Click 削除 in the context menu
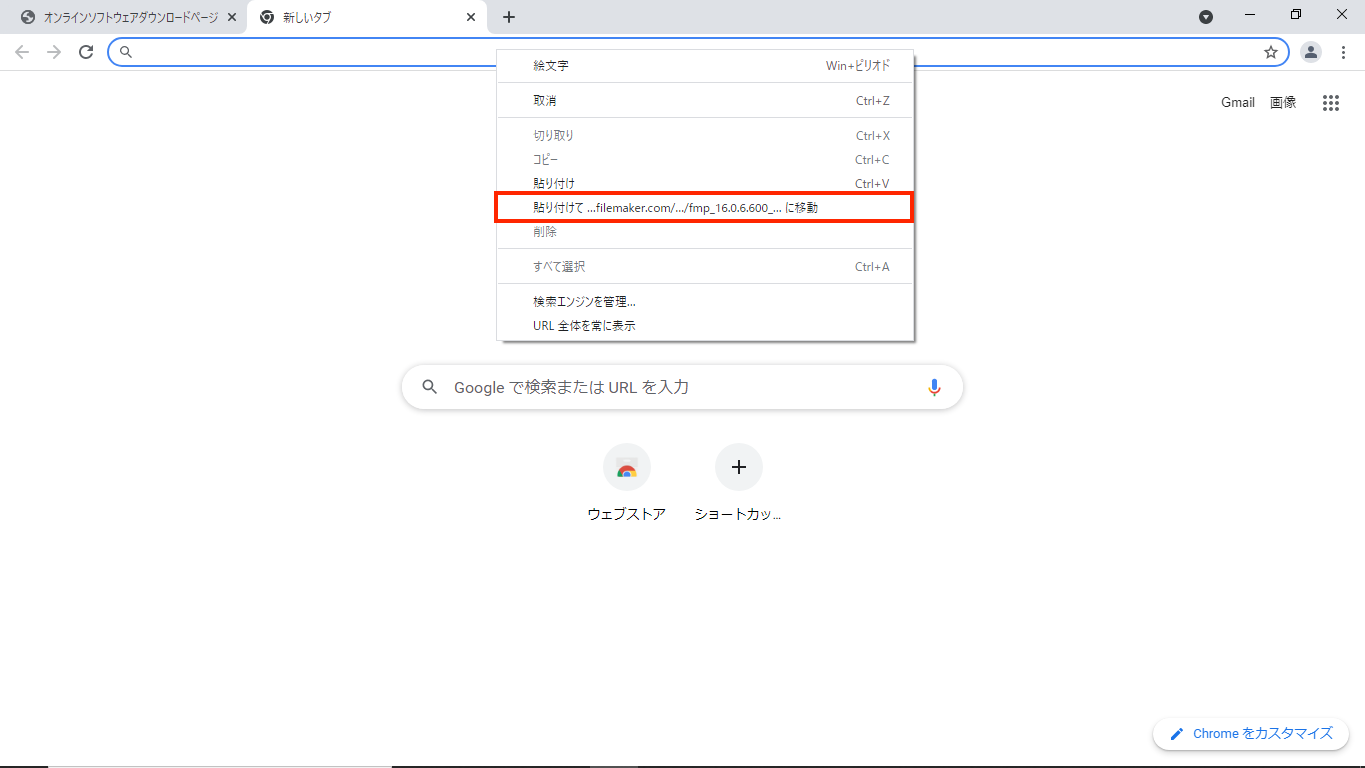1365x768 pixels. [x=706, y=232]
